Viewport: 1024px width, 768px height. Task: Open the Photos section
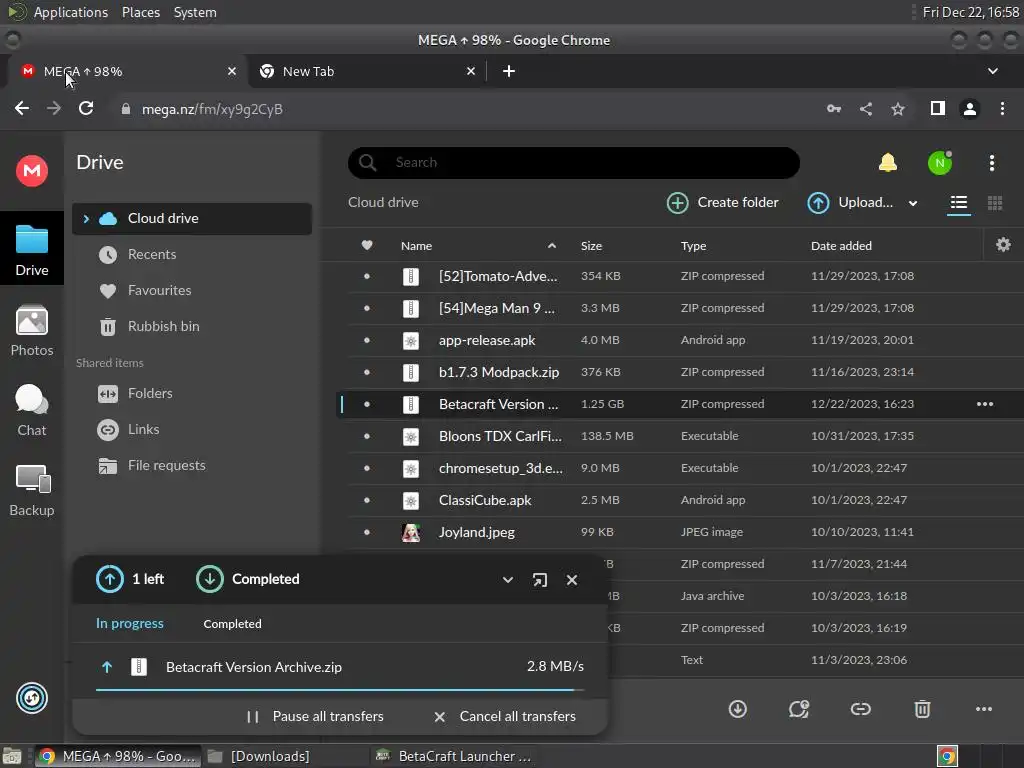(x=31, y=331)
